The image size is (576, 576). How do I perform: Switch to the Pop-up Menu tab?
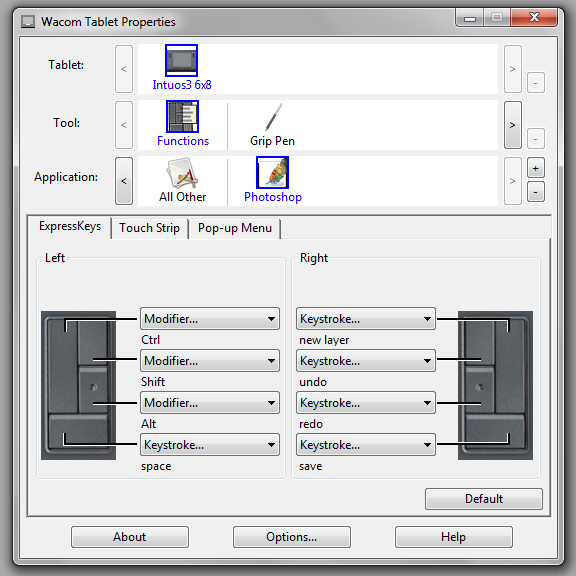pyautogui.click(x=235, y=228)
